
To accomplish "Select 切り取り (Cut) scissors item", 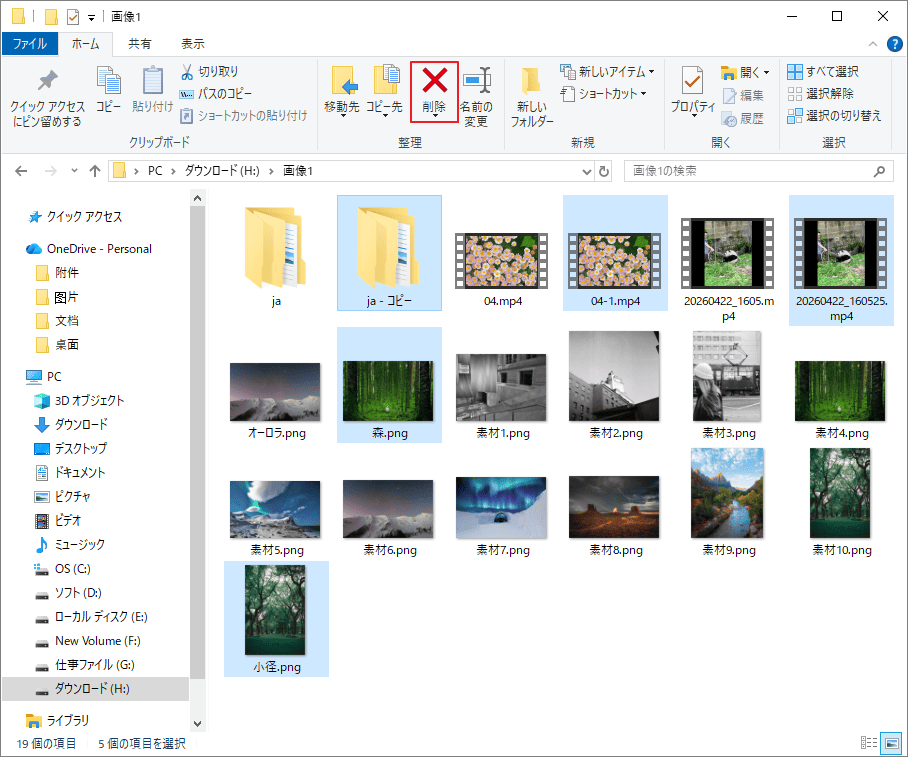I will click(210, 71).
